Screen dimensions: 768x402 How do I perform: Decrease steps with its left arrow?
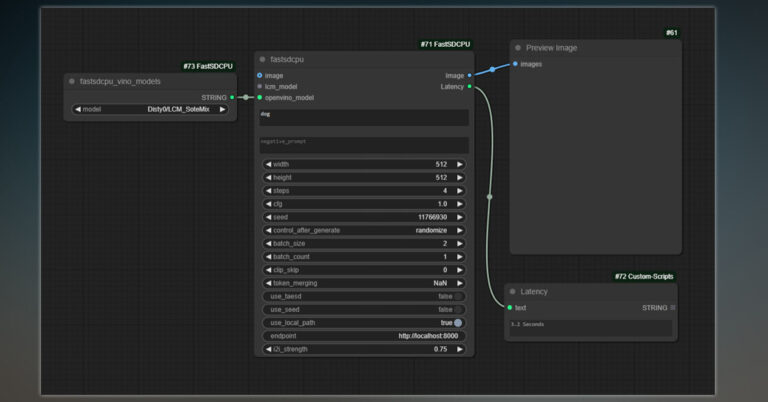(268, 190)
